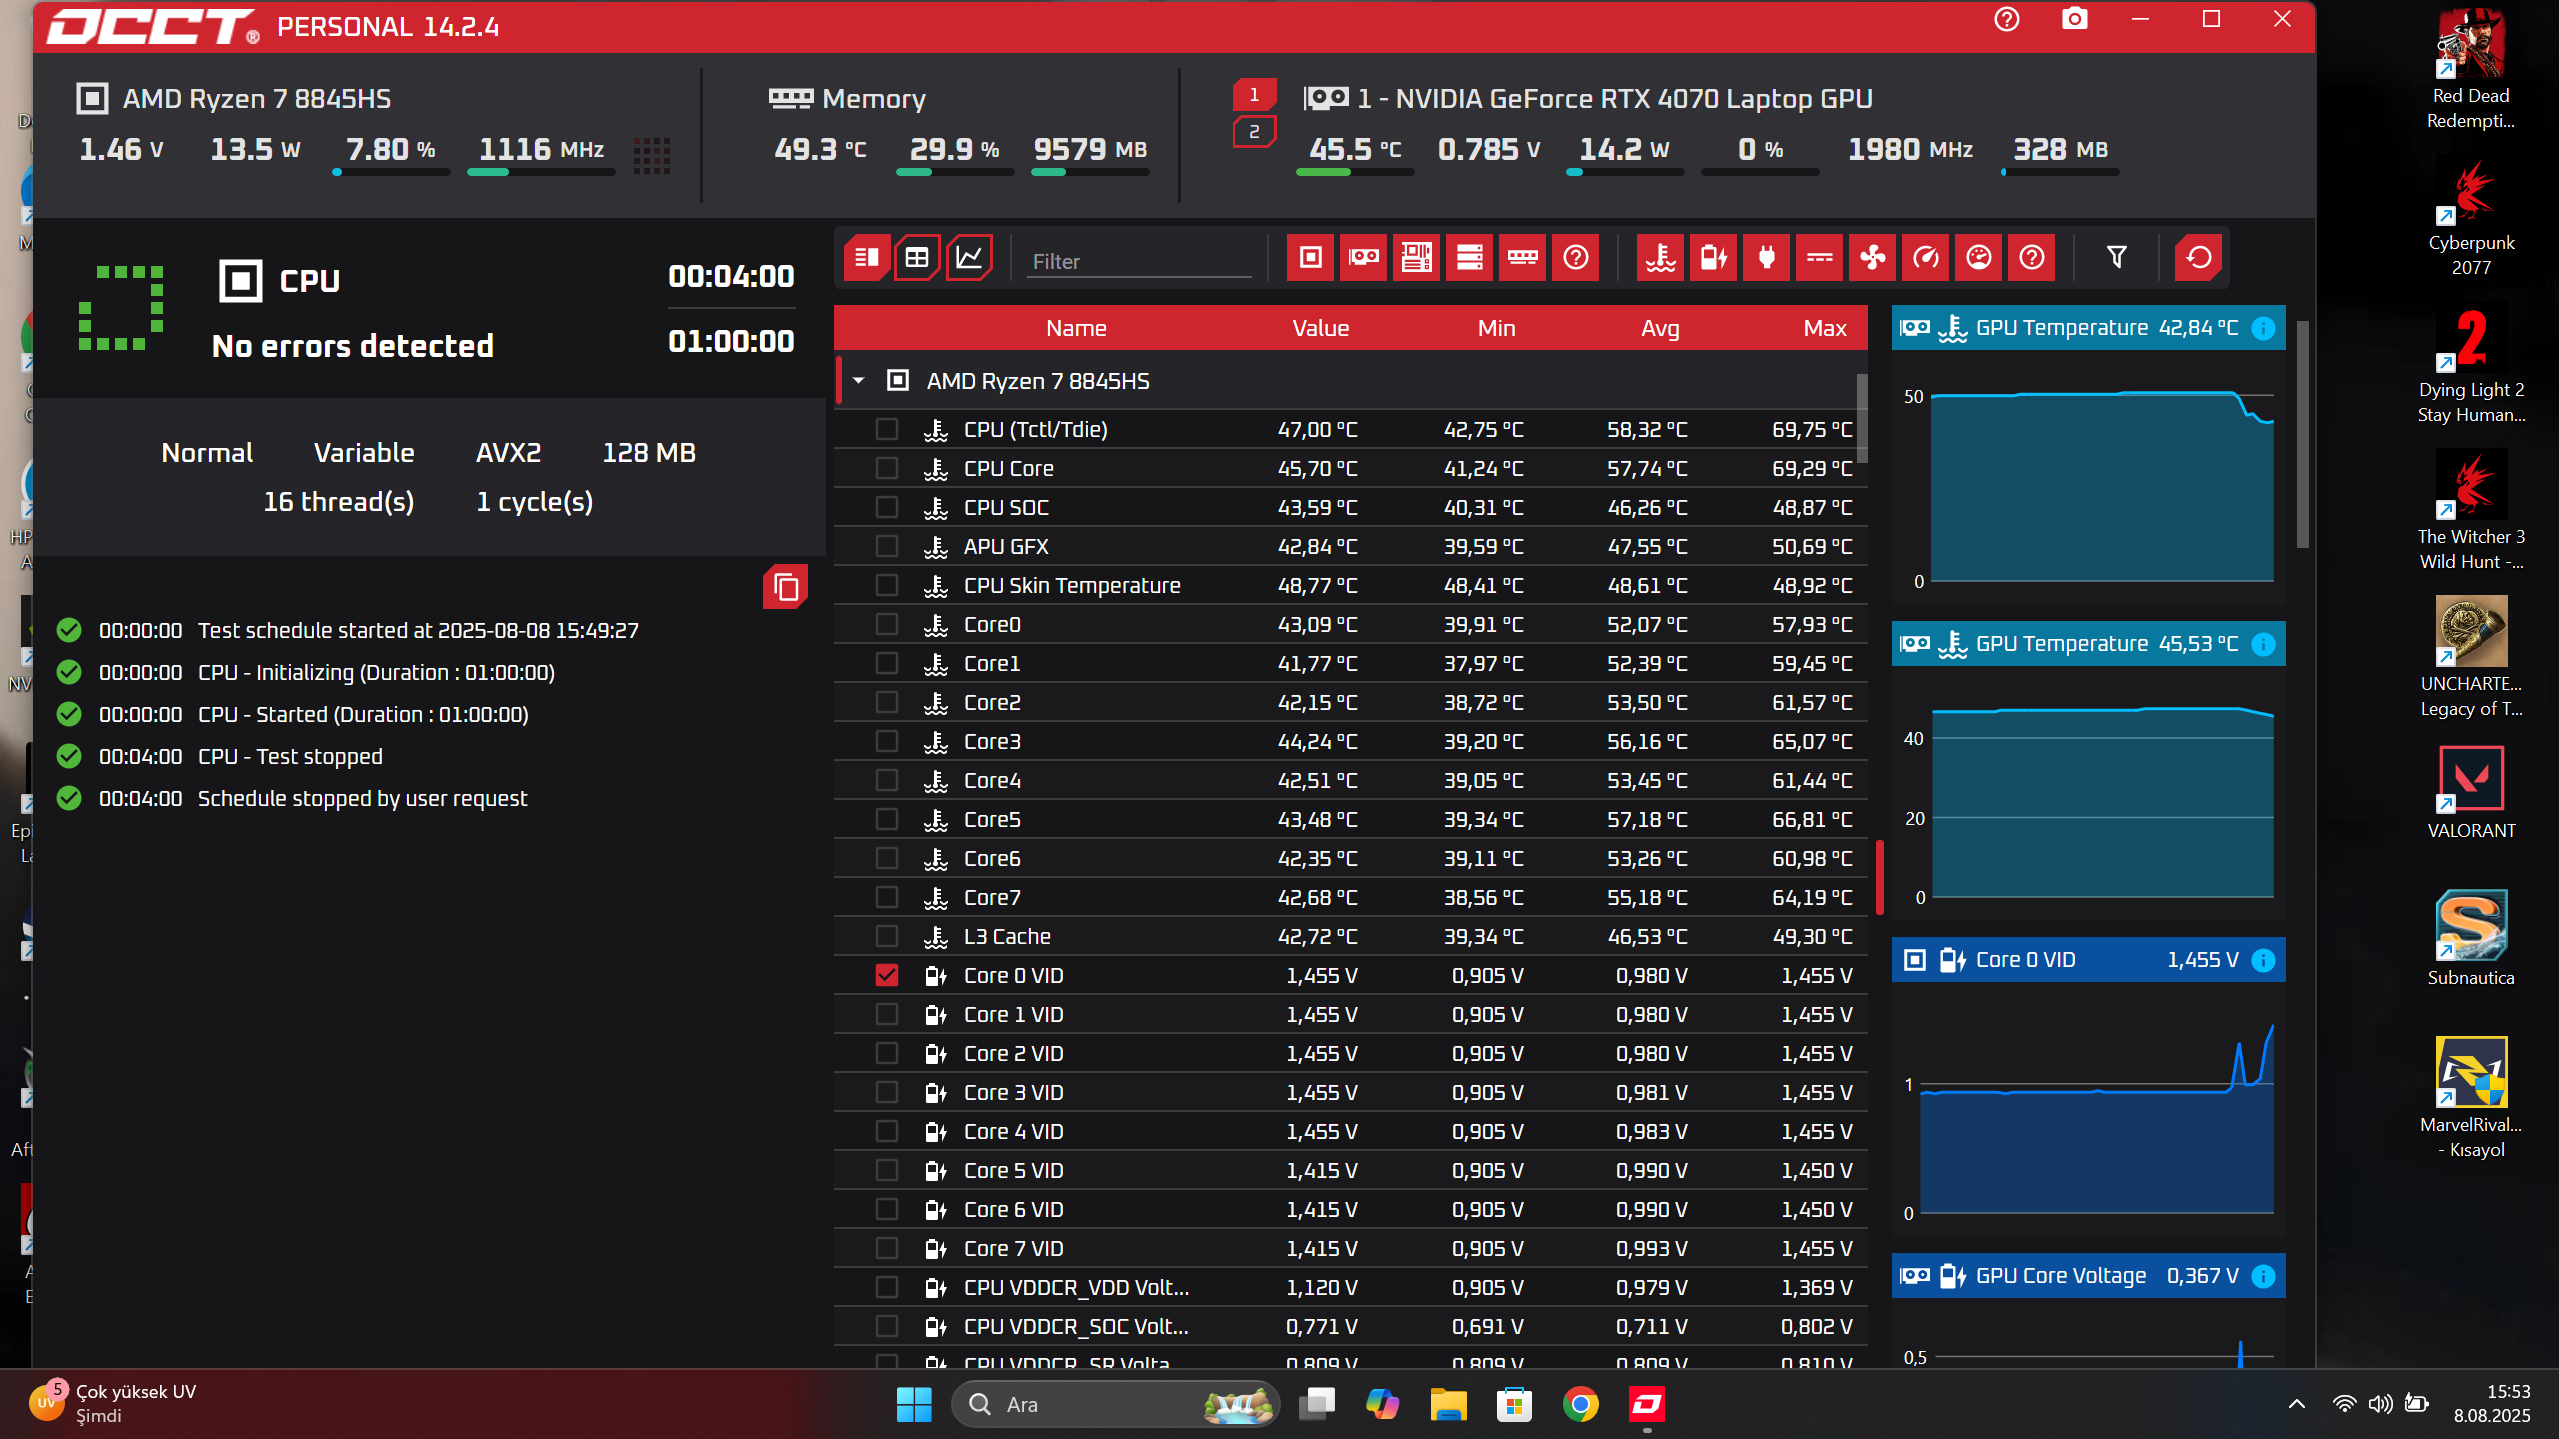Show hidden system tray icons chevron
The image size is (2559, 1439).
point(2297,1404)
